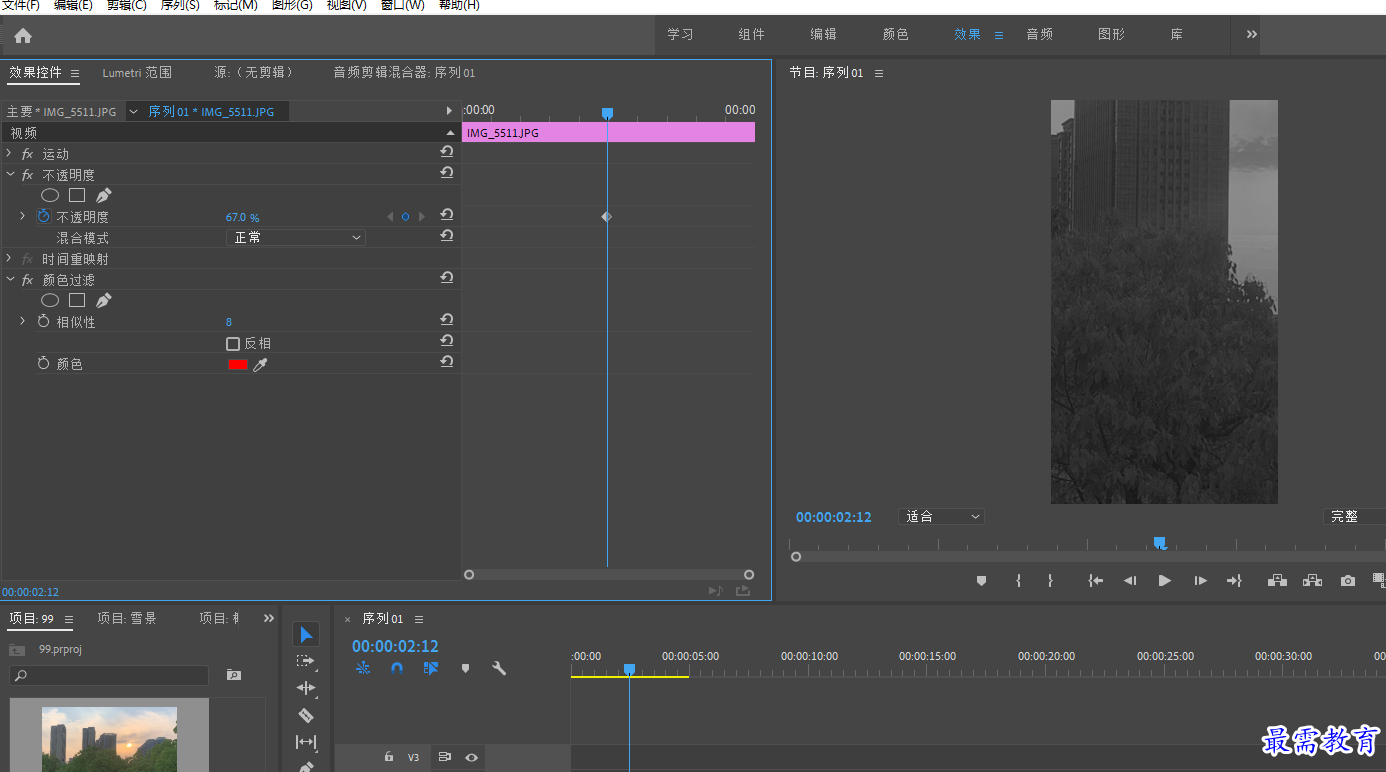Image resolution: width=1386 pixels, height=772 pixels.
Task: Go to next 不透明度 keyframe
Action: pyautogui.click(x=422, y=217)
